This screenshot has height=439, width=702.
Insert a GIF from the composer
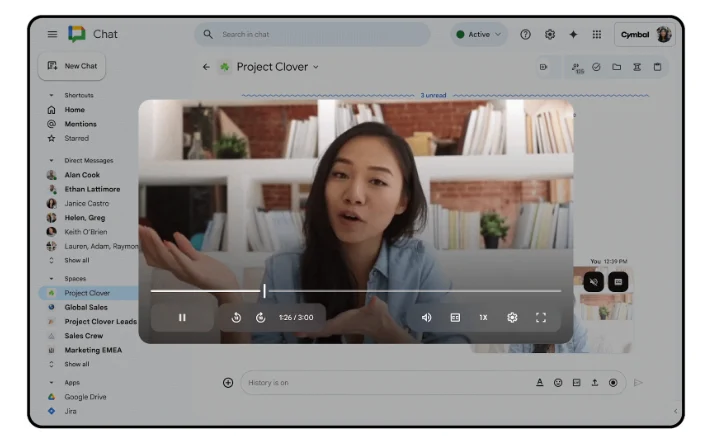point(577,383)
